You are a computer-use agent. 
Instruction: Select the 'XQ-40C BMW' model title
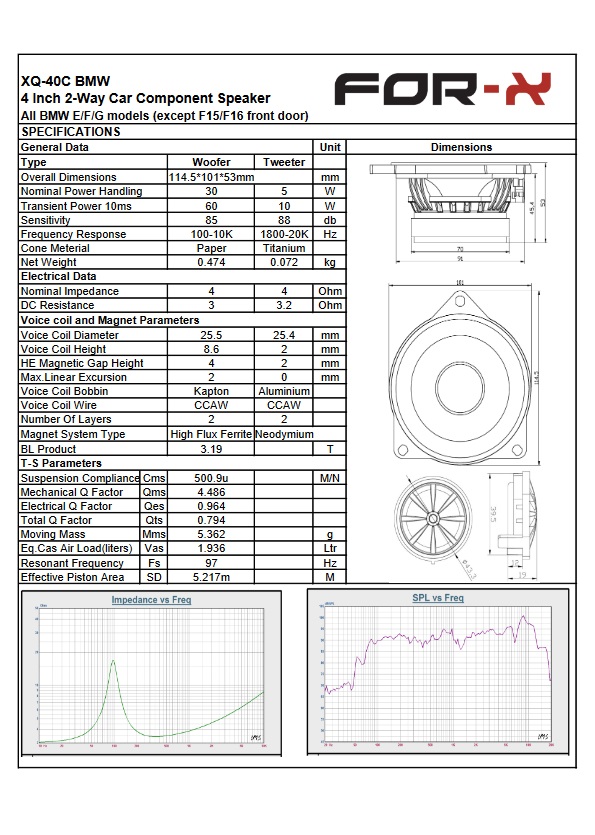point(66,81)
